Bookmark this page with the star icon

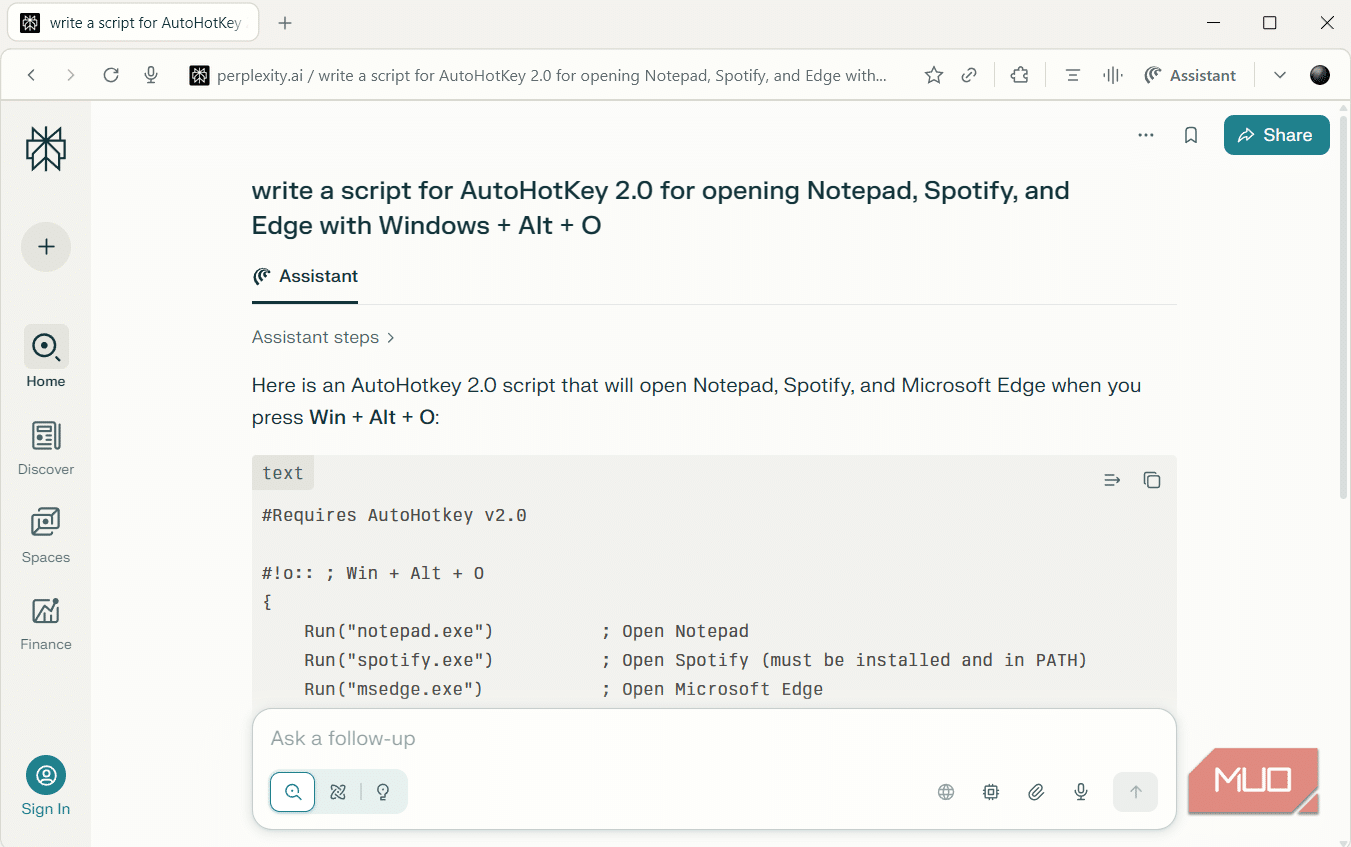click(x=934, y=75)
